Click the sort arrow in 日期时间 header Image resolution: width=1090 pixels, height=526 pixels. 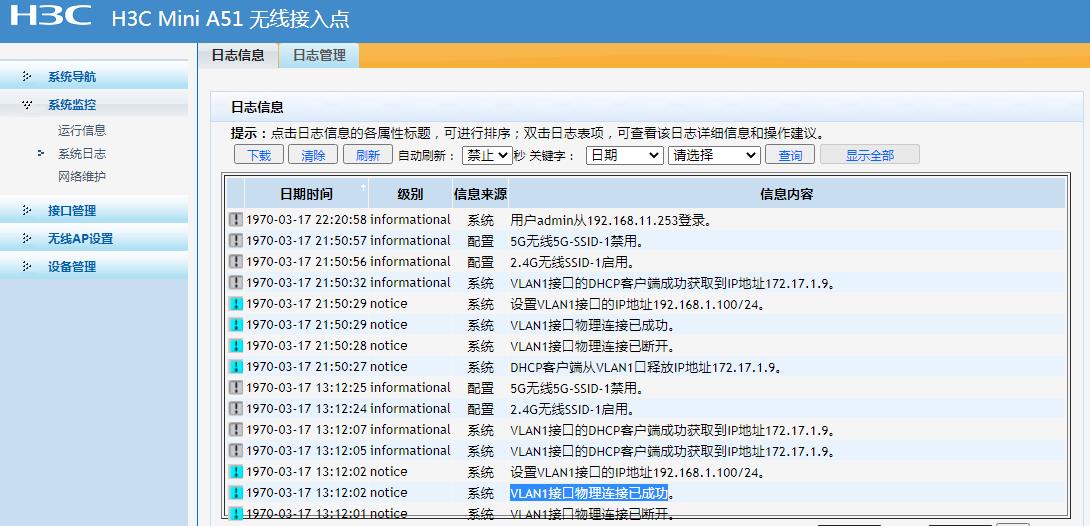pyautogui.click(x=363, y=187)
